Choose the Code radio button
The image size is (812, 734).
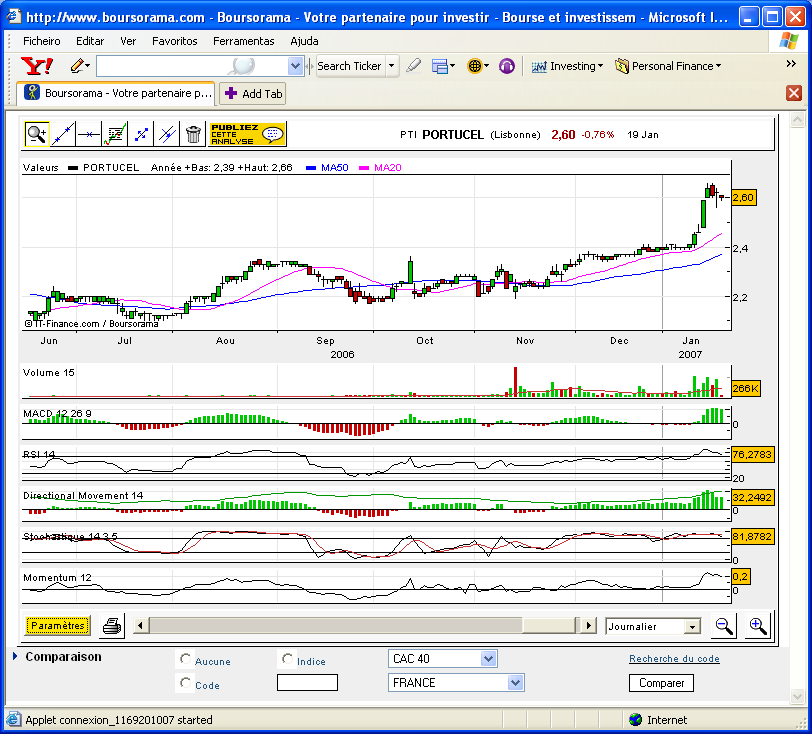click(185, 683)
